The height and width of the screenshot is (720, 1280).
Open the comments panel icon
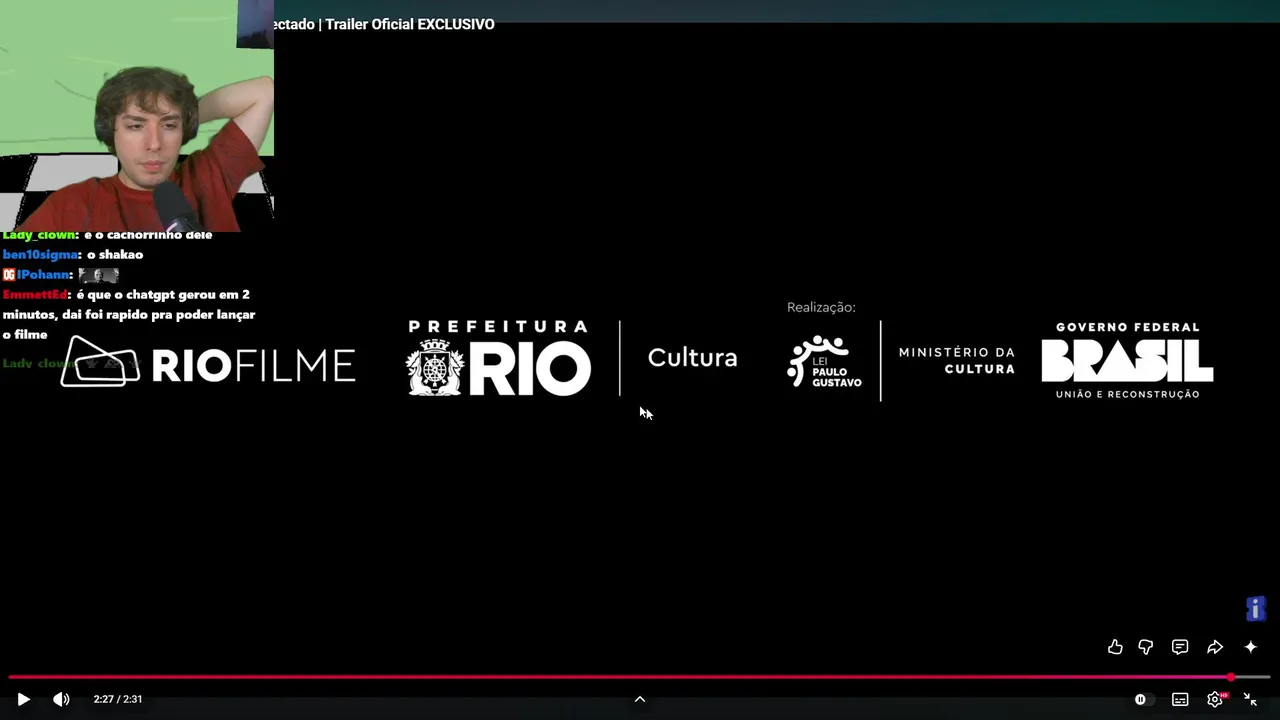click(1180, 647)
